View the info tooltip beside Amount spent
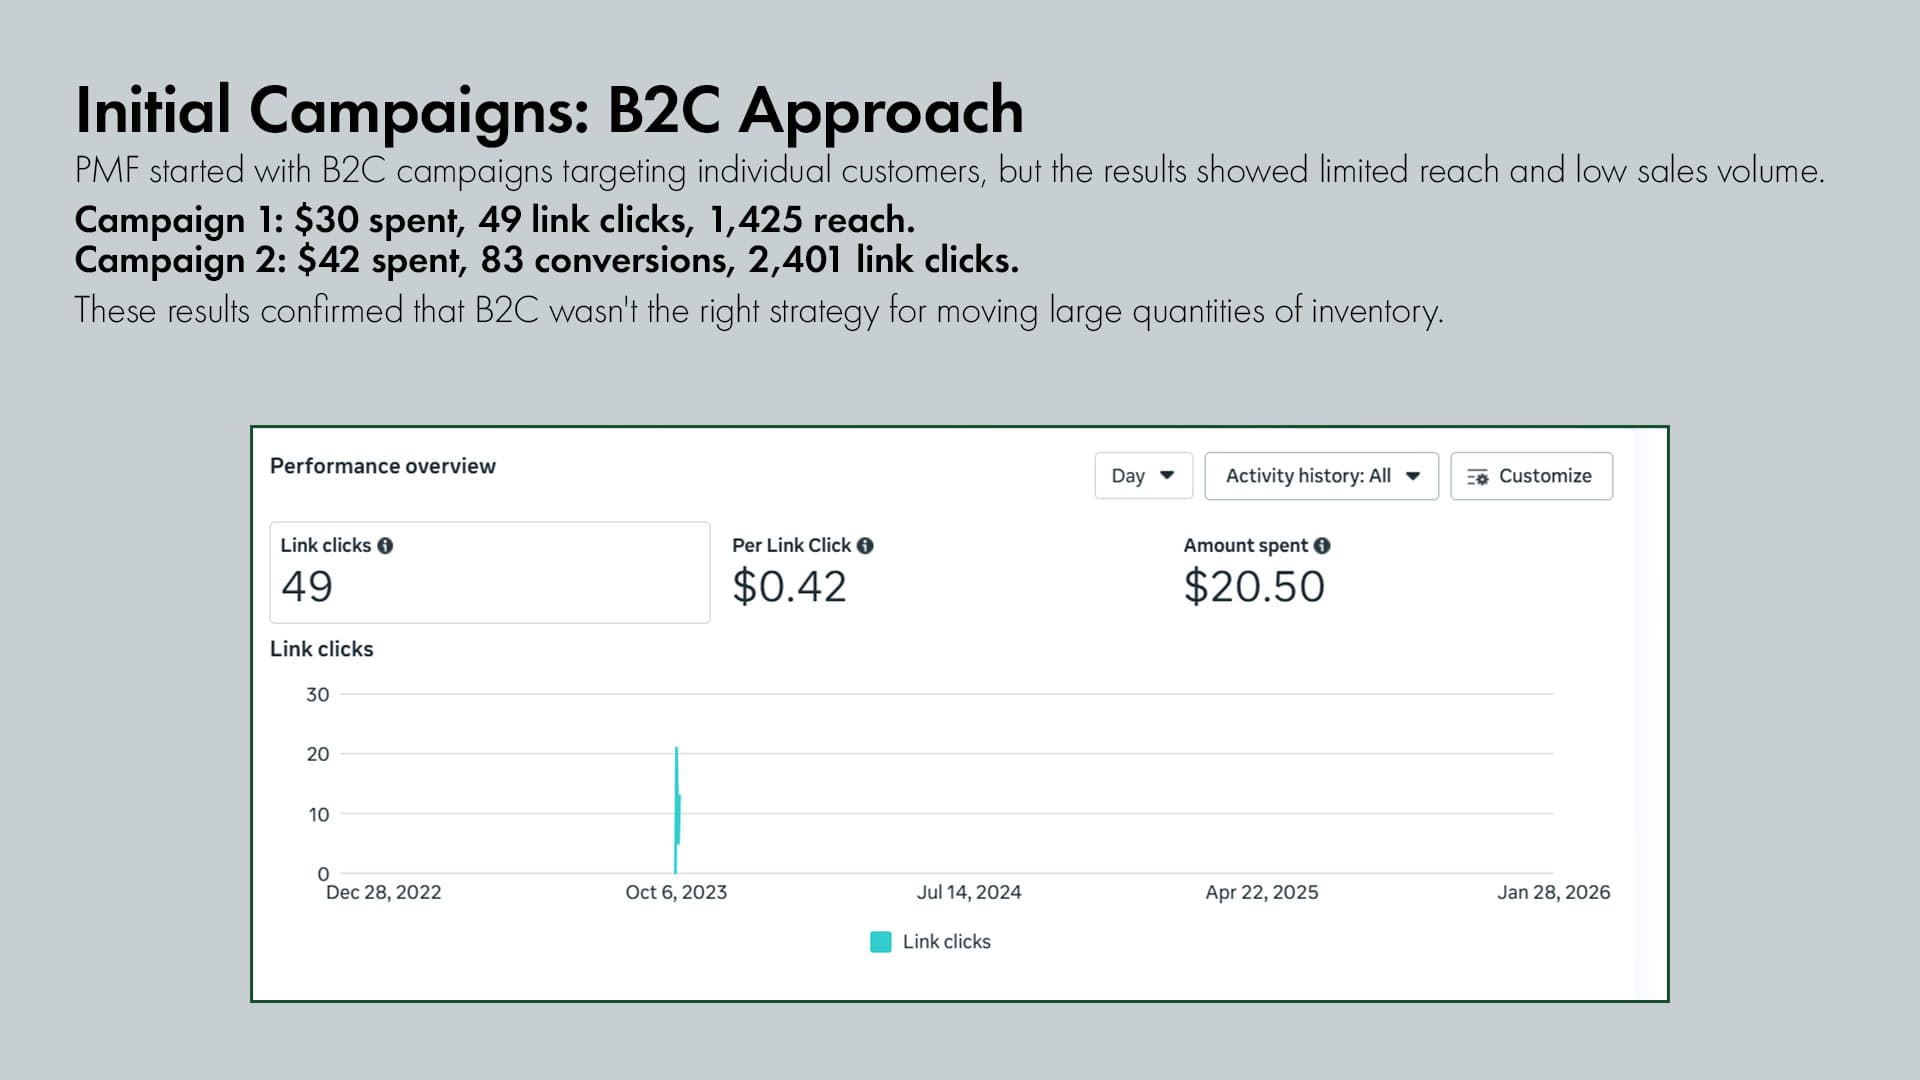The image size is (1920, 1080). point(1323,545)
